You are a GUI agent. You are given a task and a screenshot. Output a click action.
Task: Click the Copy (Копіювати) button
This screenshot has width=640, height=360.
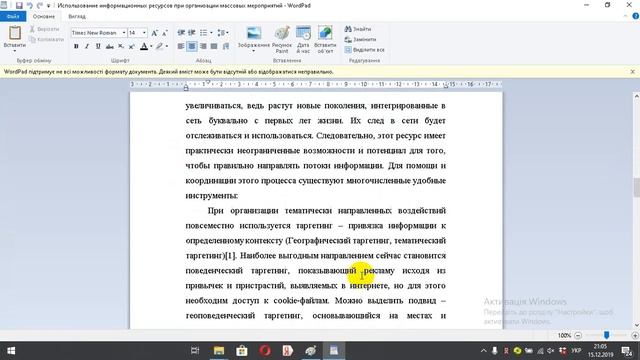tap(47, 39)
